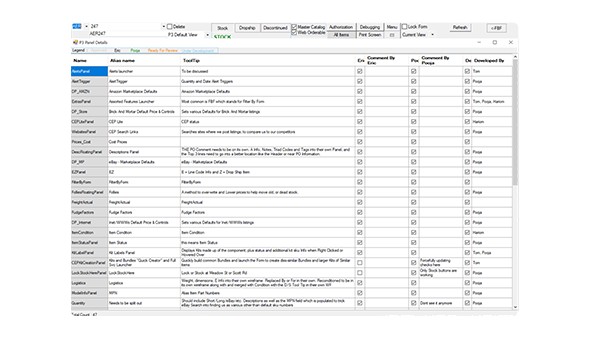Expand the 247 combo box arrow
This screenshot has width=590, height=360.
164,26
